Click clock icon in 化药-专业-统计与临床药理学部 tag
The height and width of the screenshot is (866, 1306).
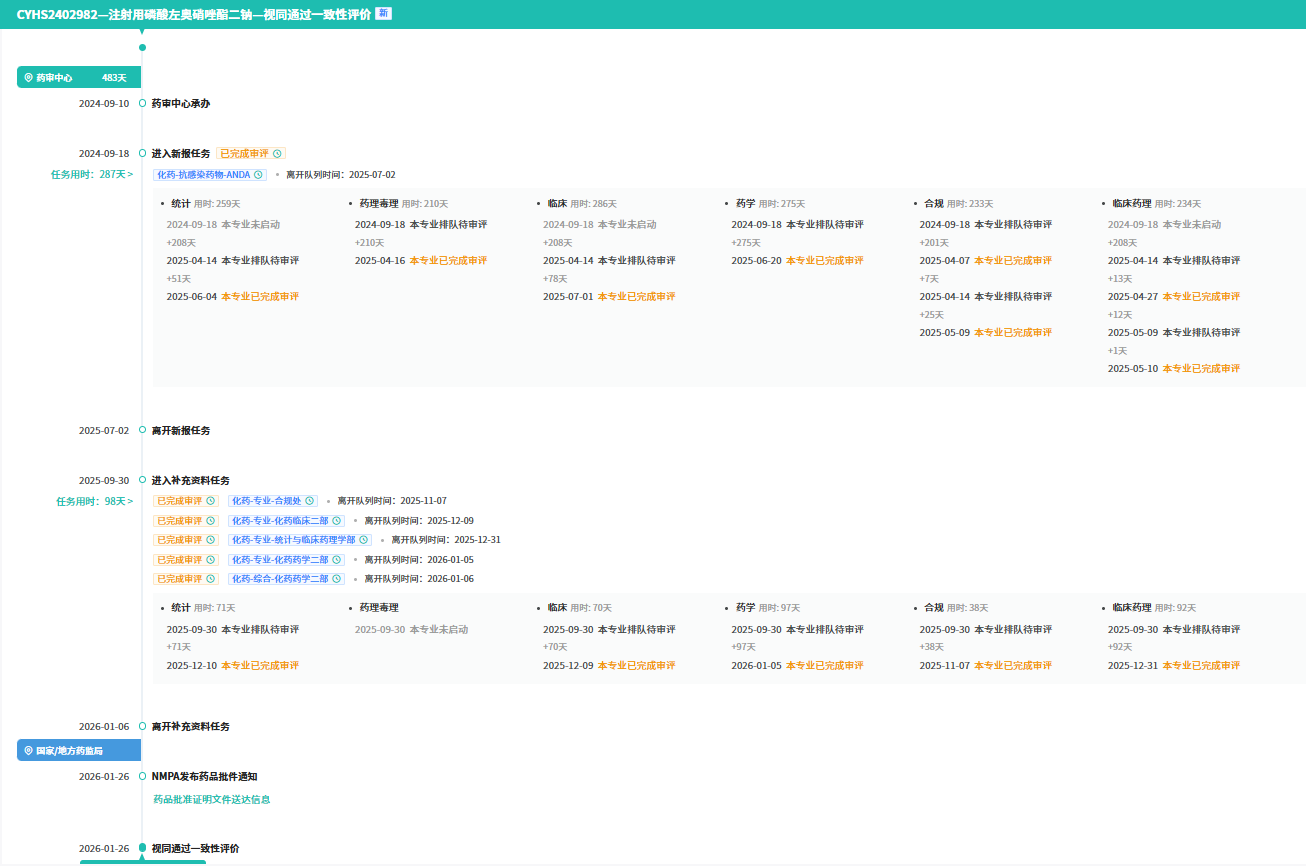(x=363, y=540)
